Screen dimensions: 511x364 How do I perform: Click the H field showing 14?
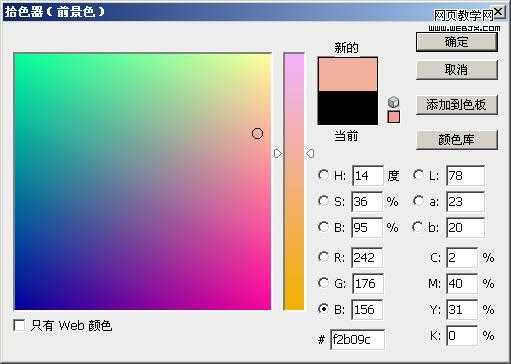[x=368, y=176]
